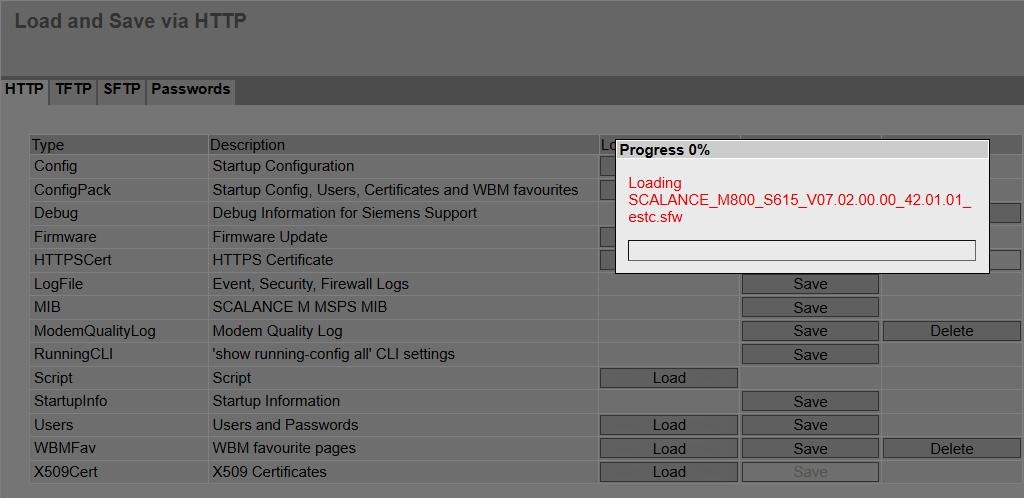The width and height of the screenshot is (1024, 498).
Task: Load WBM favourite pages
Action: click(x=669, y=448)
